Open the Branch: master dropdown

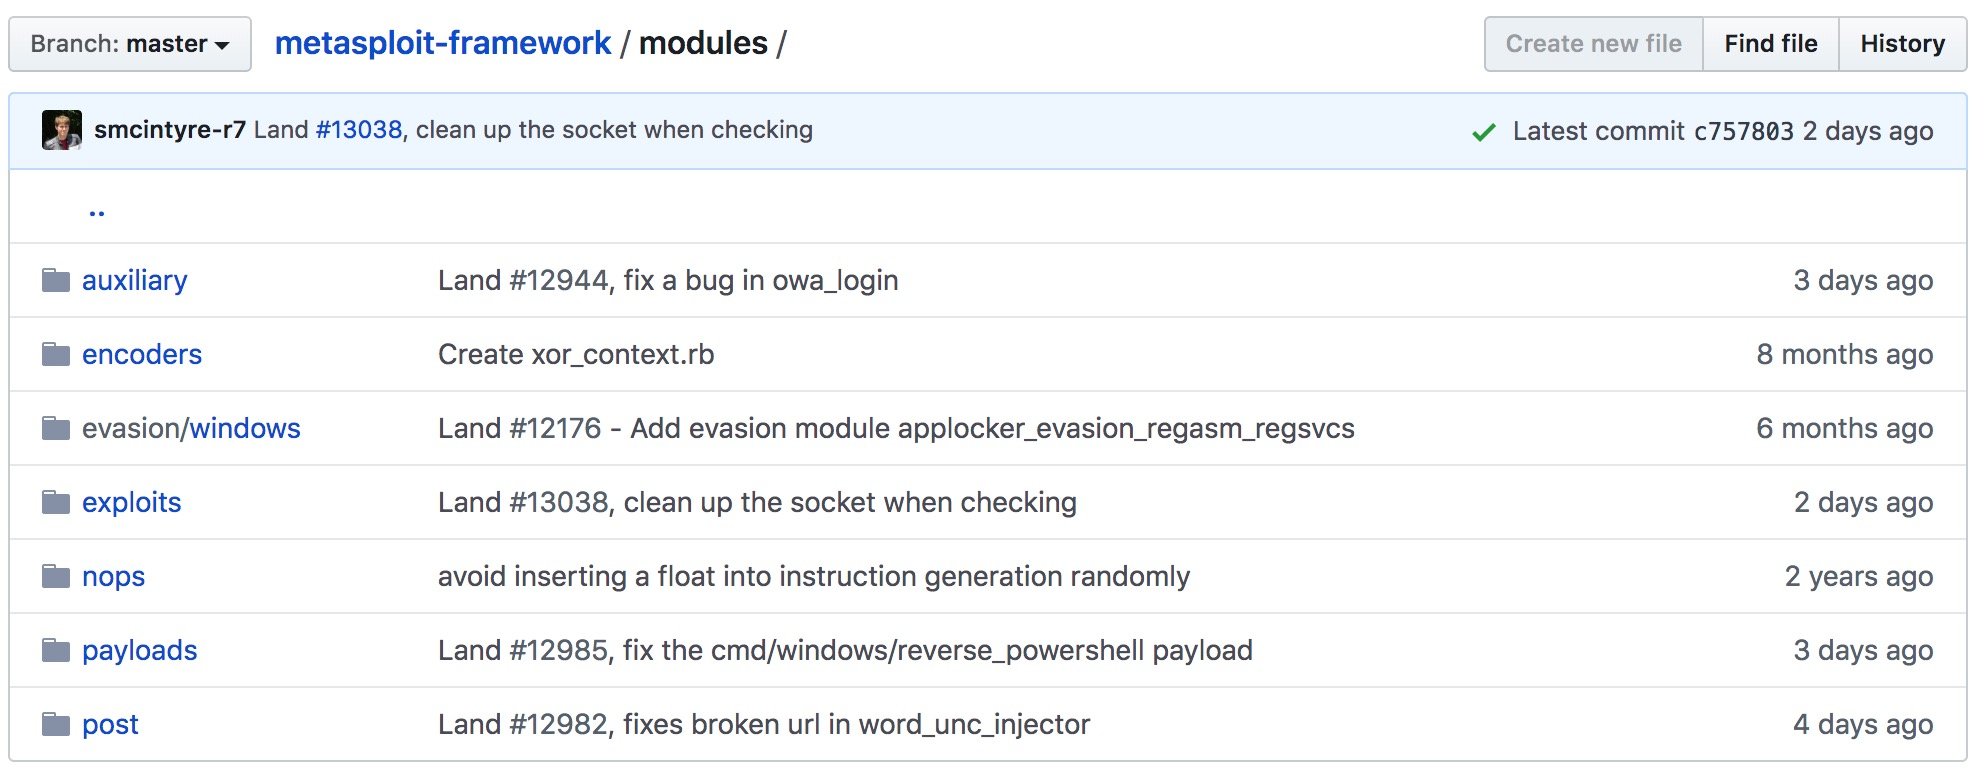130,44
